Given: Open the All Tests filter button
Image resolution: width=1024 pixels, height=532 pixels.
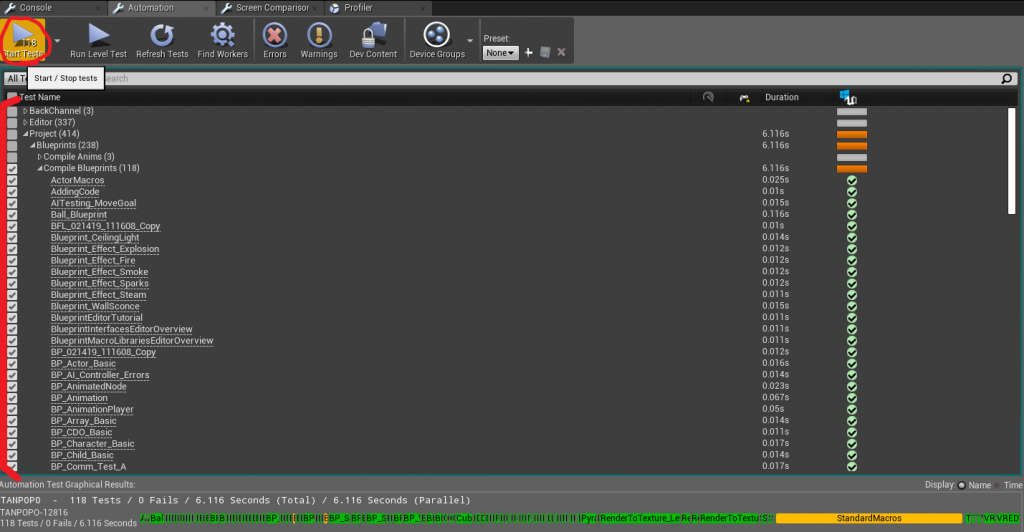Looking at the screenshot, I should tap(16, 78).
